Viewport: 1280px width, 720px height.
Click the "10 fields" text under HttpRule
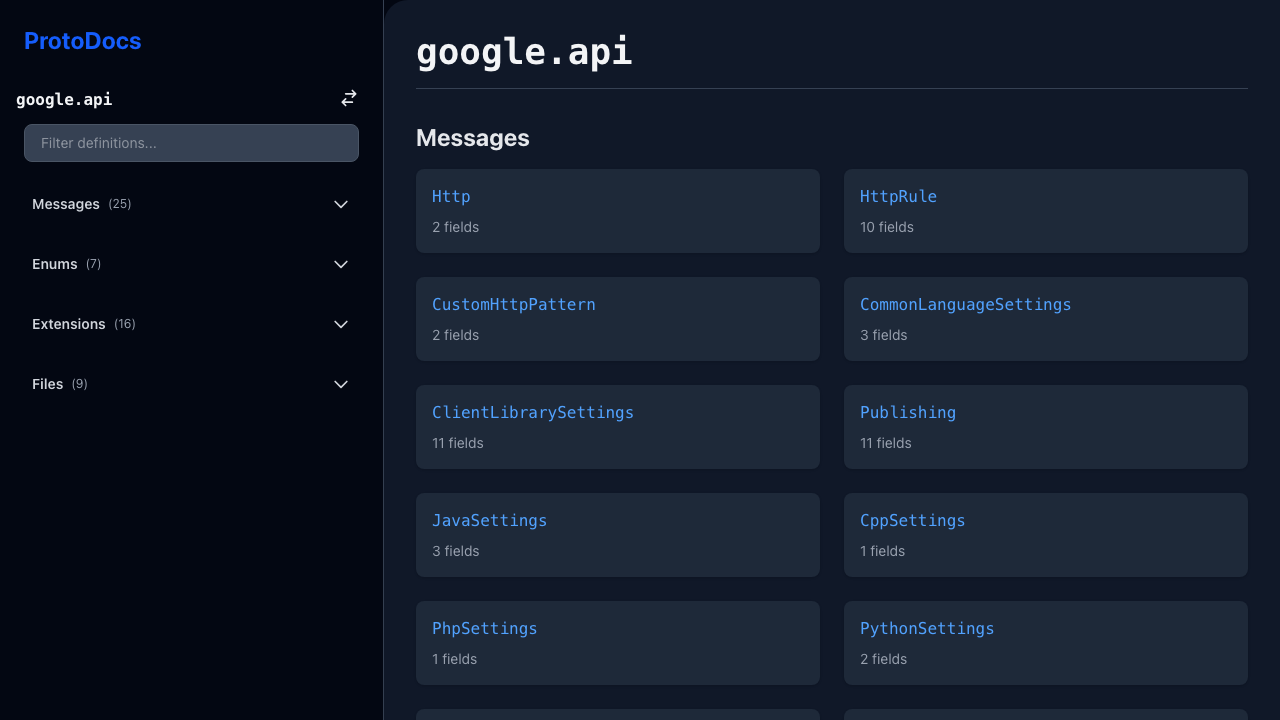[887, 227]
